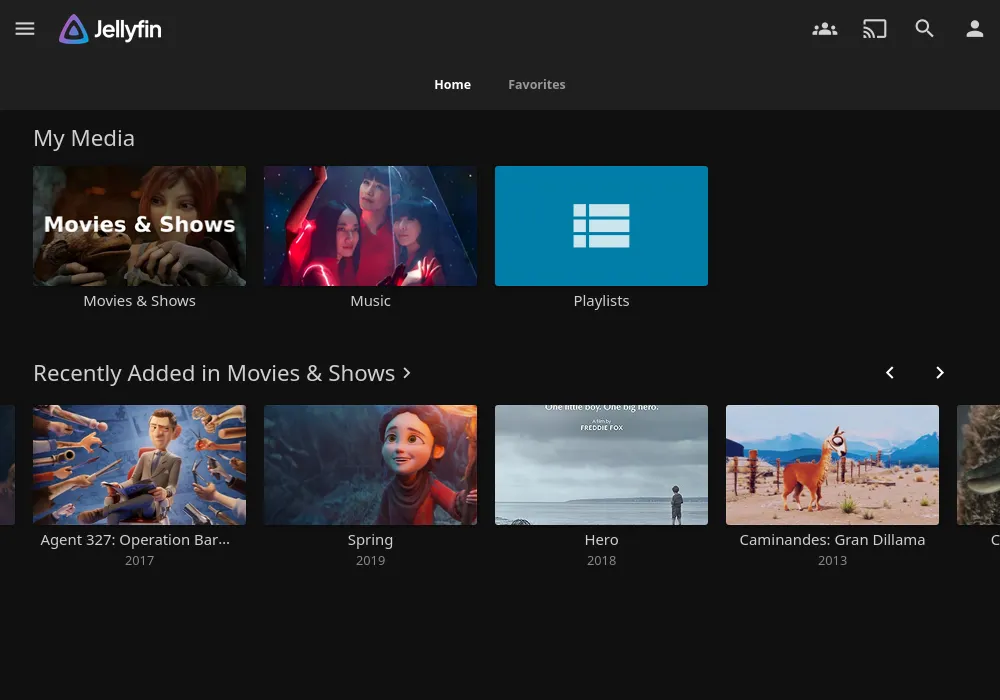Click the Movies & Shows text label
The width and height of the screenshot is (1000, 700).
(x=139, y=301)
